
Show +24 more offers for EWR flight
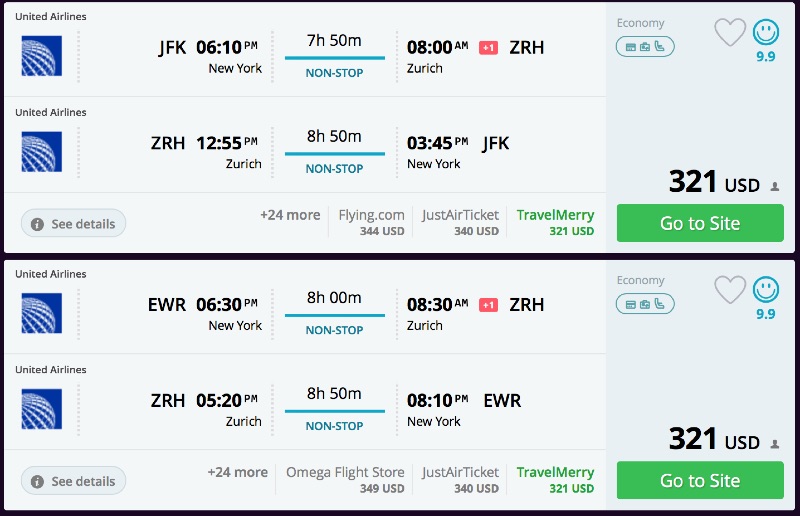tap(237, 472)
